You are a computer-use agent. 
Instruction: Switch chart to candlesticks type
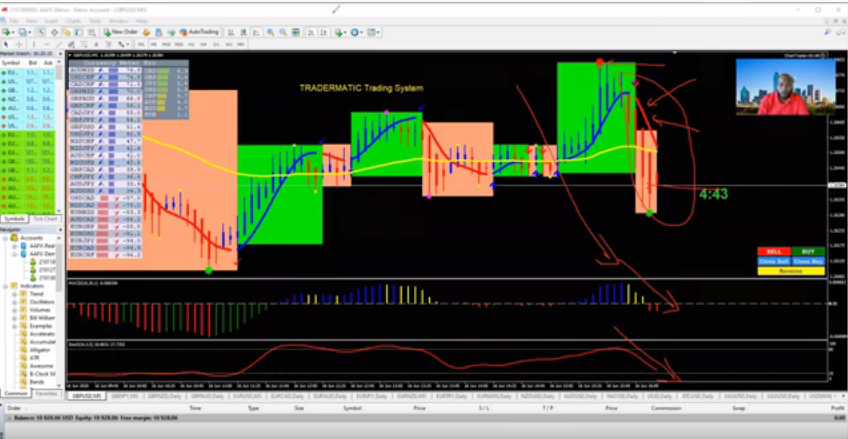[x=244, y=32]
